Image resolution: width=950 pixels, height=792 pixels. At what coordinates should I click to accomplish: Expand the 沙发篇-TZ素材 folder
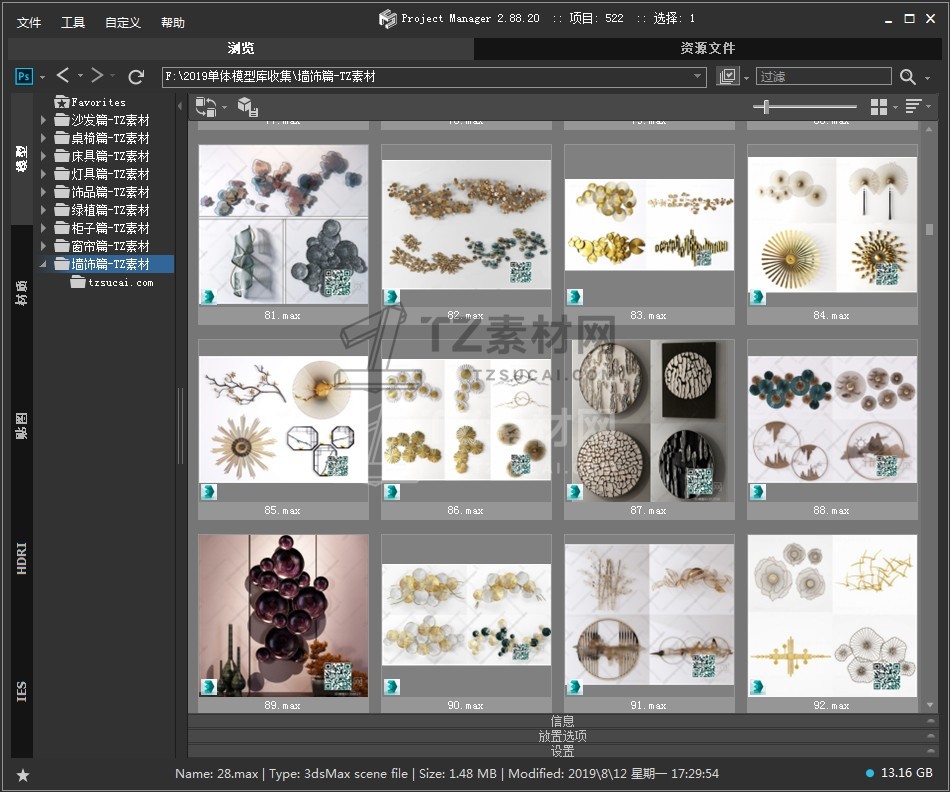pos(43,120)
